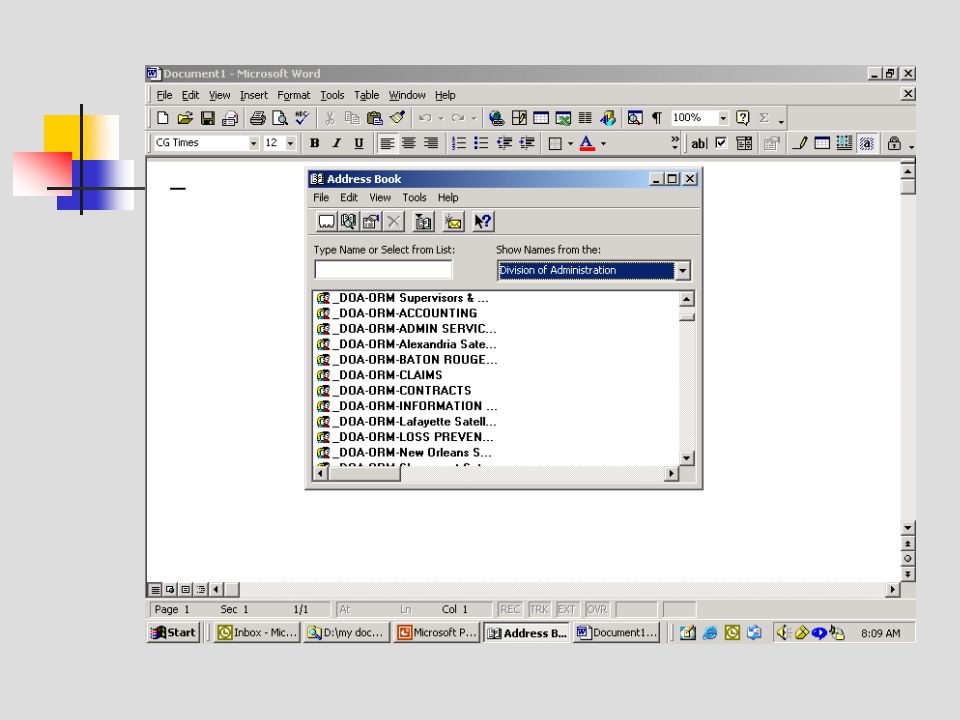Click the Paste clipboard icon
Viewport: 960px width, 720px height.
click(x=375, y=118)
